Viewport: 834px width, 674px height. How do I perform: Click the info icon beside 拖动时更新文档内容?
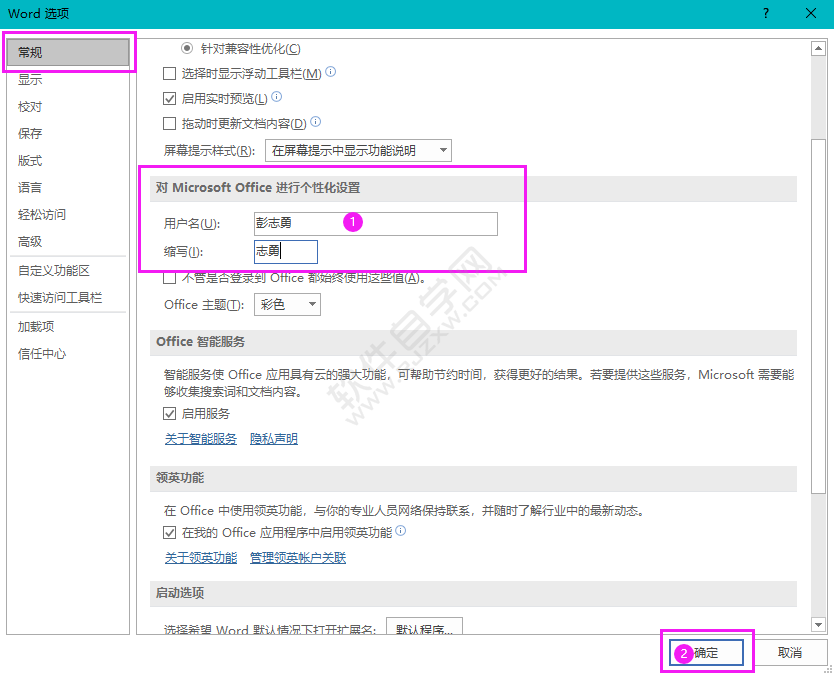[316, 123]
